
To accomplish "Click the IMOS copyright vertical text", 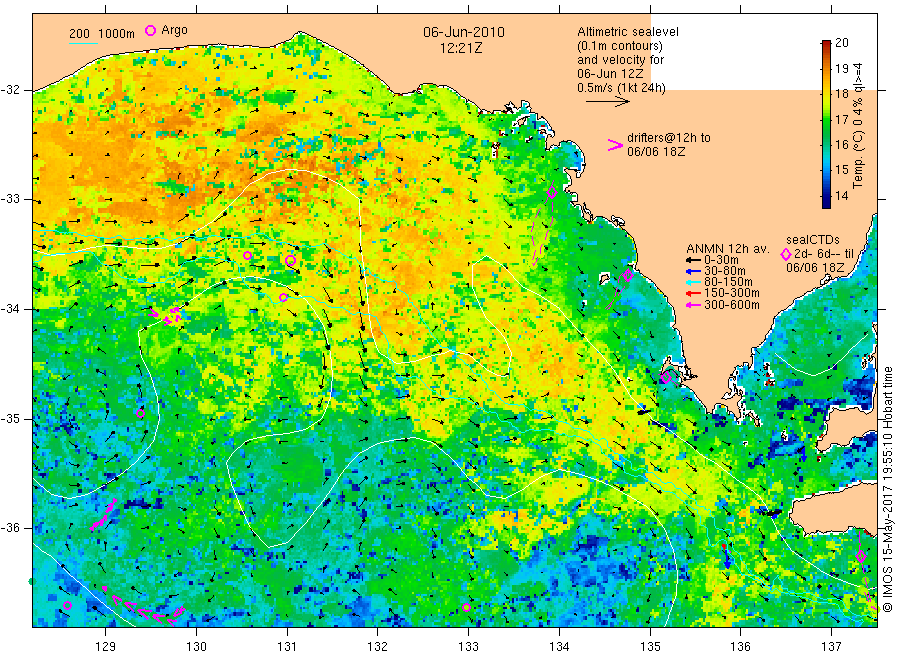I will pyautogui.click(x=888, y=491).
